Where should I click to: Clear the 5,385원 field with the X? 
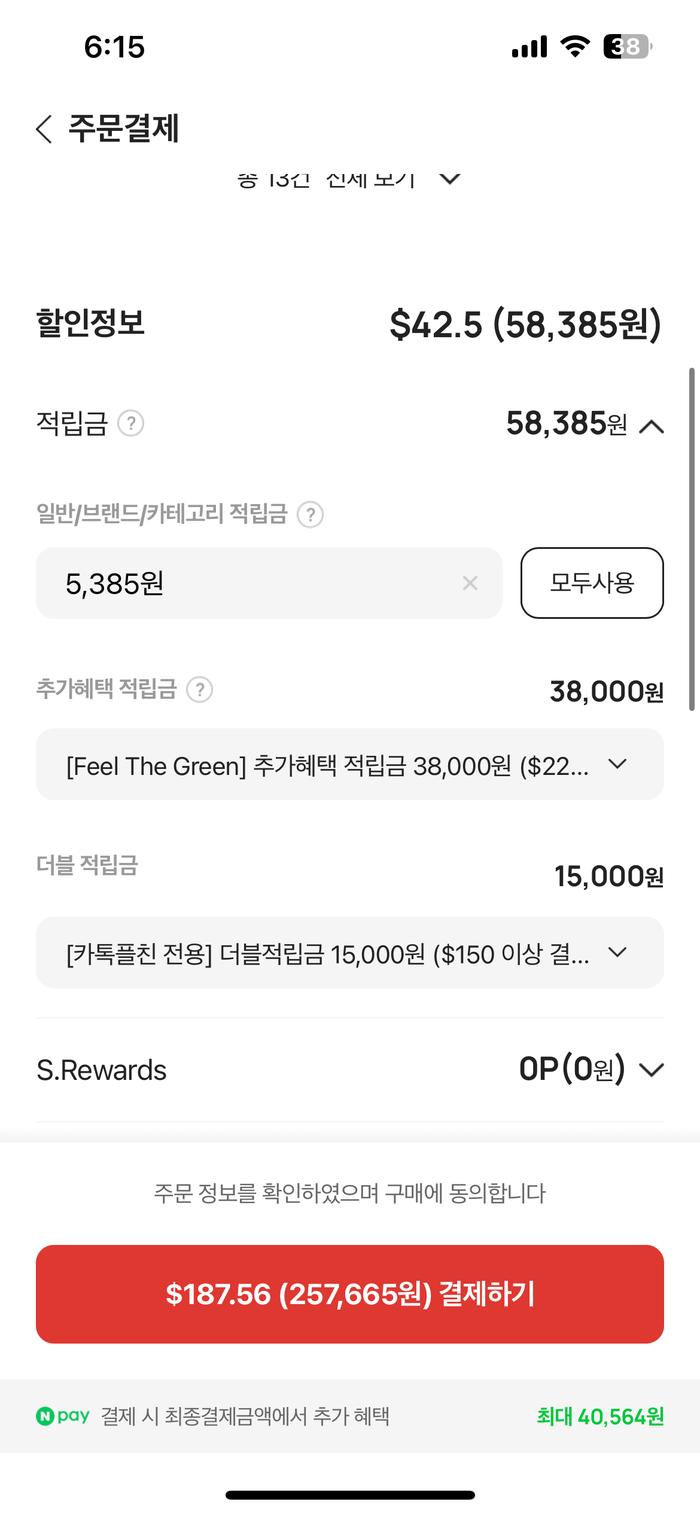(x=470, y=583)
